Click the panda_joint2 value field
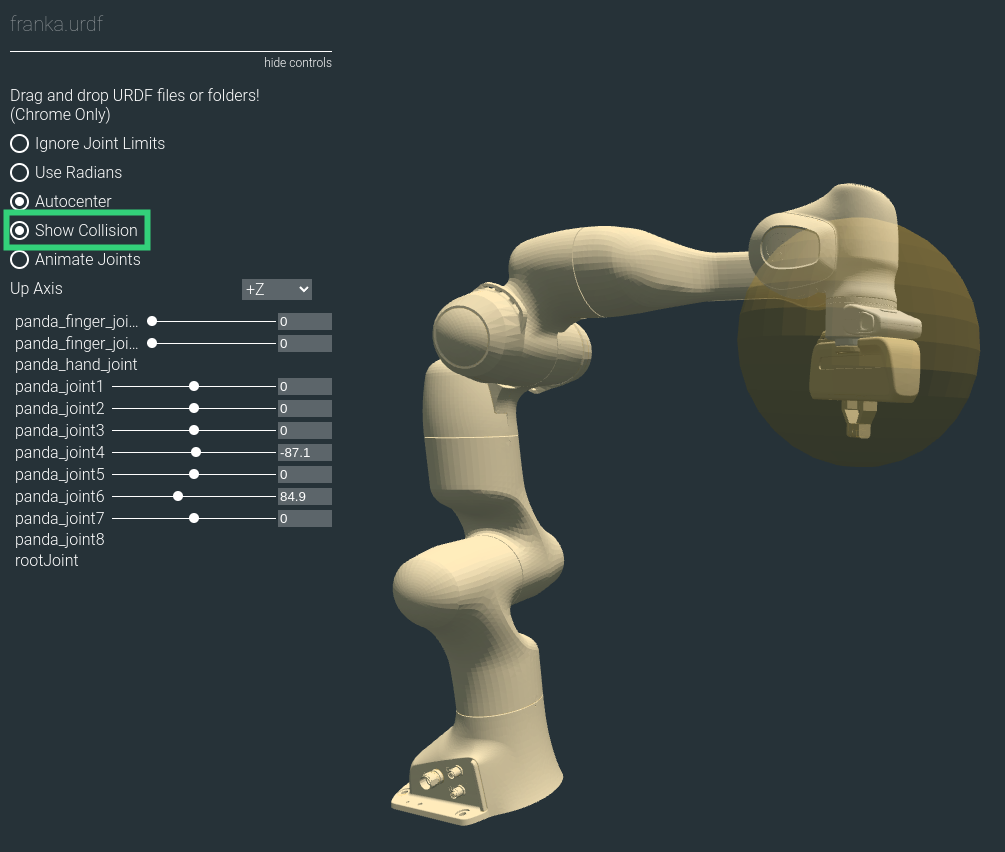 pyautogui.click(x=304, y=408)
